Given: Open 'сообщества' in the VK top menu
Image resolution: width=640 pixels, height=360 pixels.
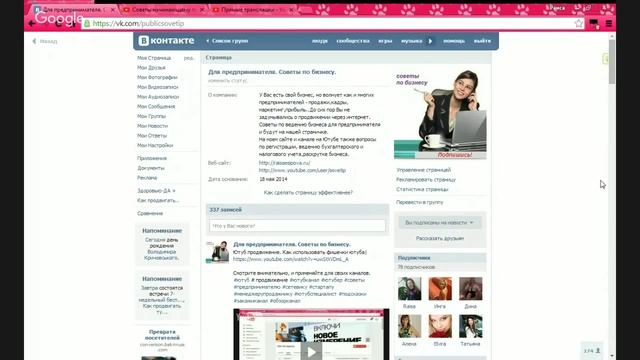Looking at the screenshot, I should [x=353, y=41].
